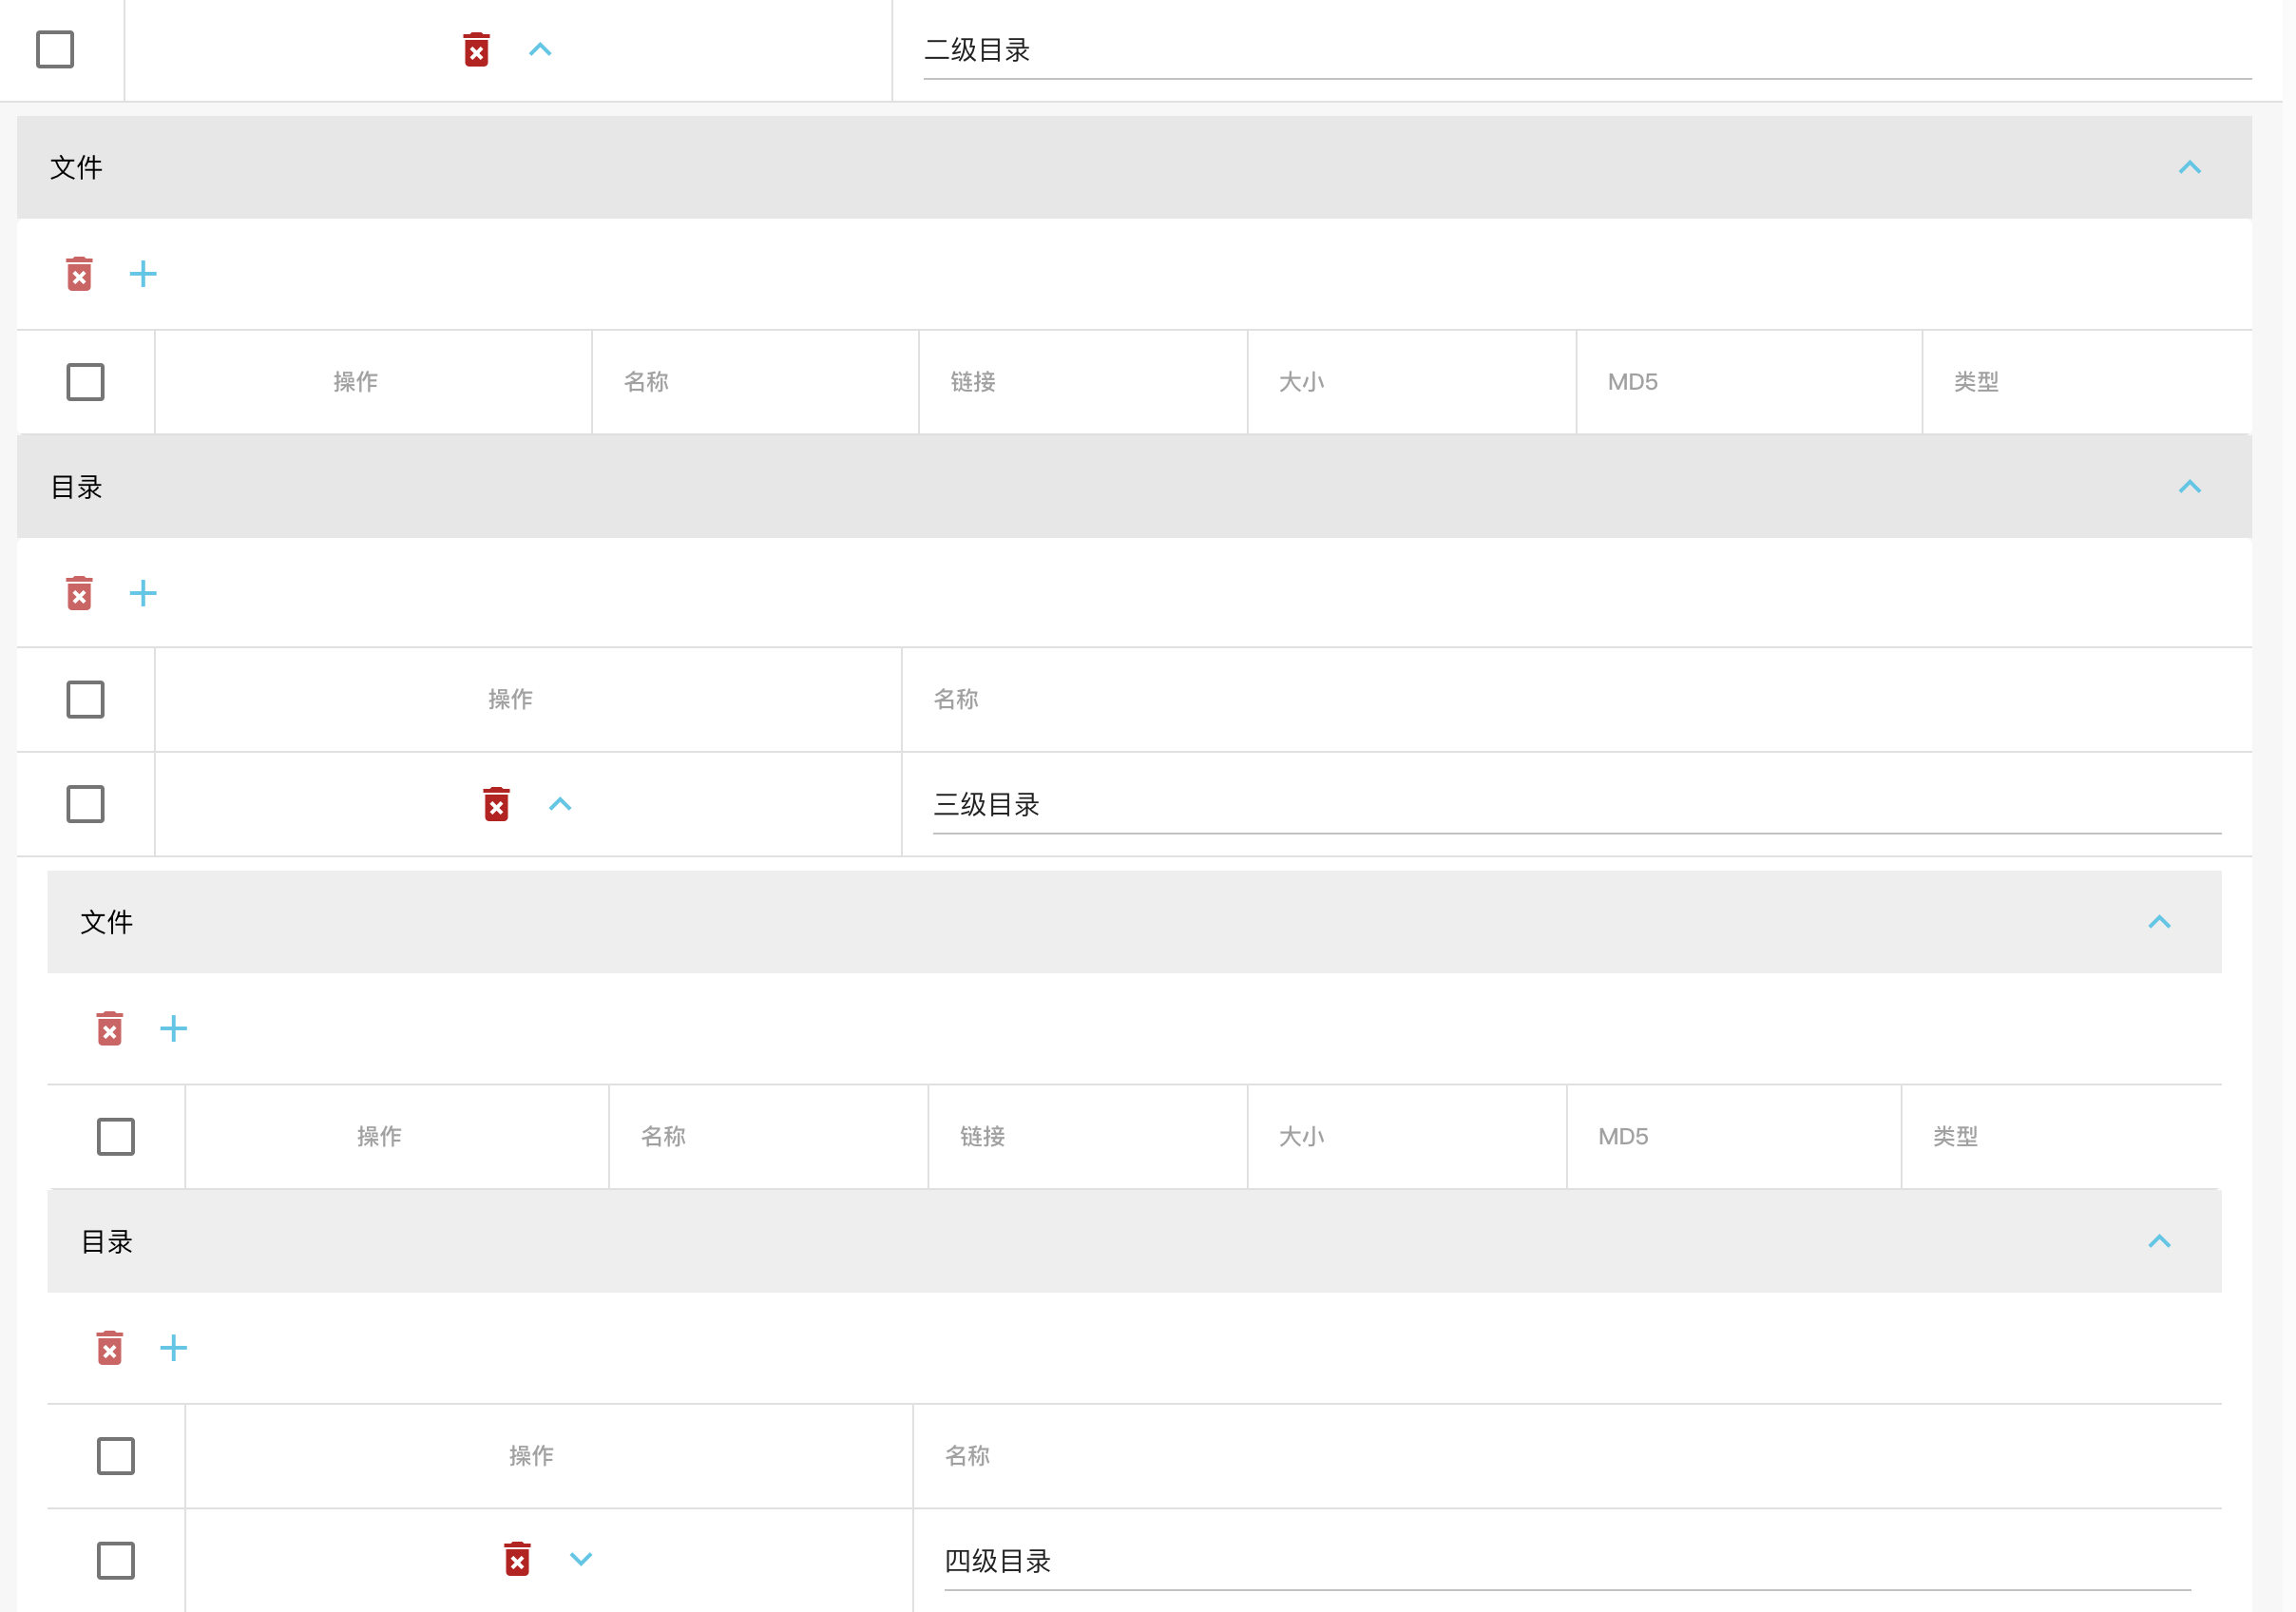Click the add plus icon under second-level 文件
Viewport: 2296px width, 1612px height.
(143, 274)
